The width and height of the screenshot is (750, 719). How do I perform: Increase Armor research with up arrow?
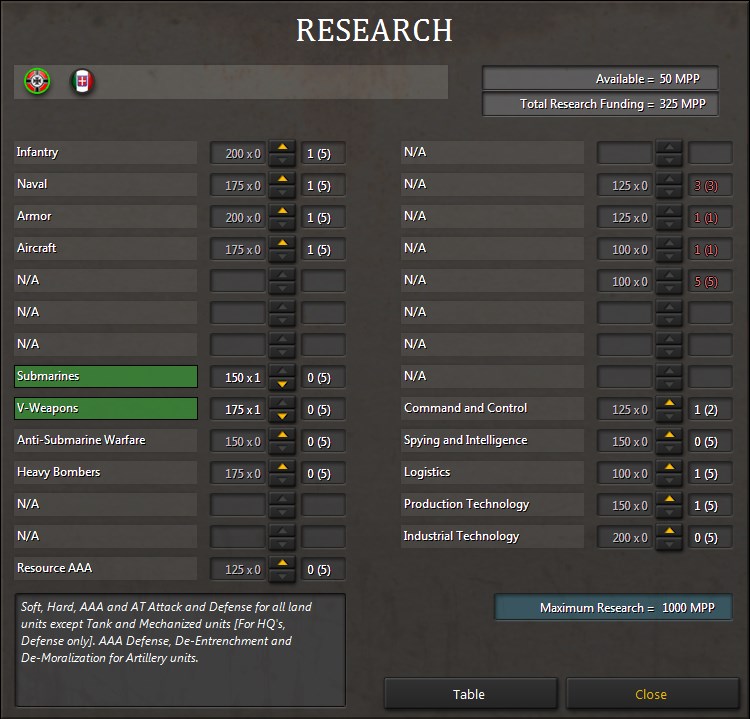[x=283, y=211]
